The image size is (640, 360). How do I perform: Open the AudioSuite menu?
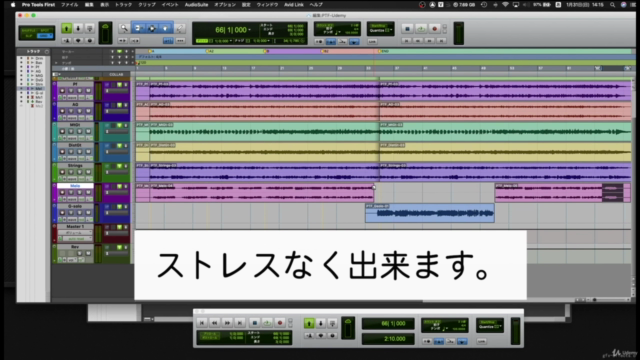click(x=196, y=5)
